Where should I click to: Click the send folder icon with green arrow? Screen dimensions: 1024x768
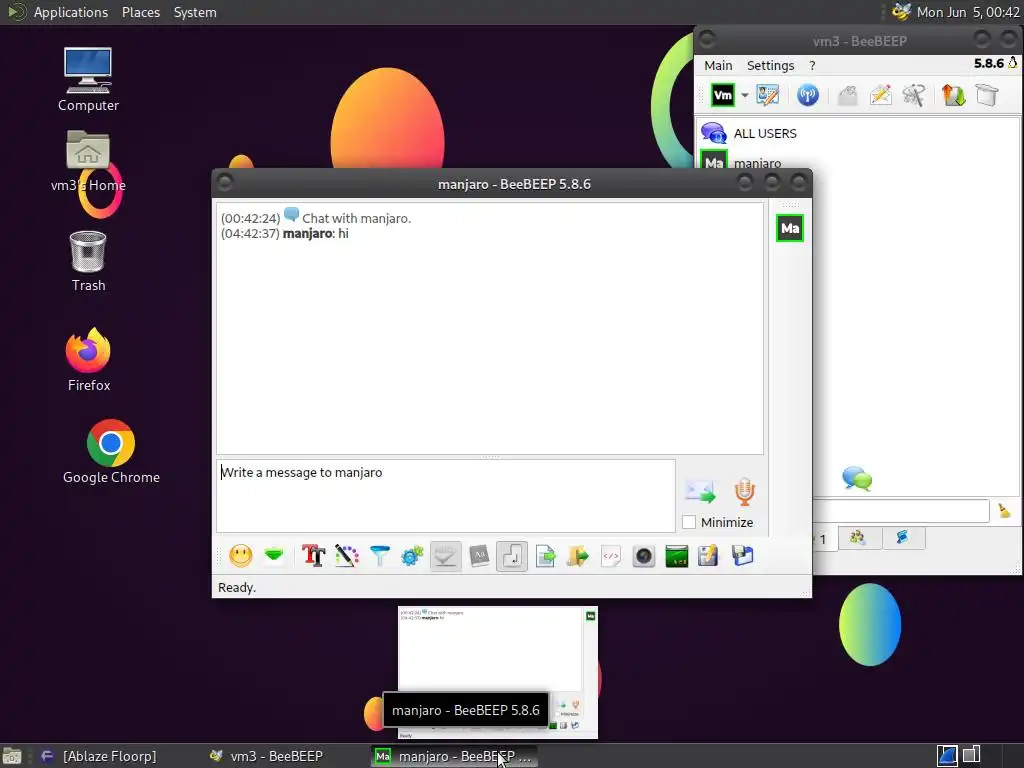[578, 556]
